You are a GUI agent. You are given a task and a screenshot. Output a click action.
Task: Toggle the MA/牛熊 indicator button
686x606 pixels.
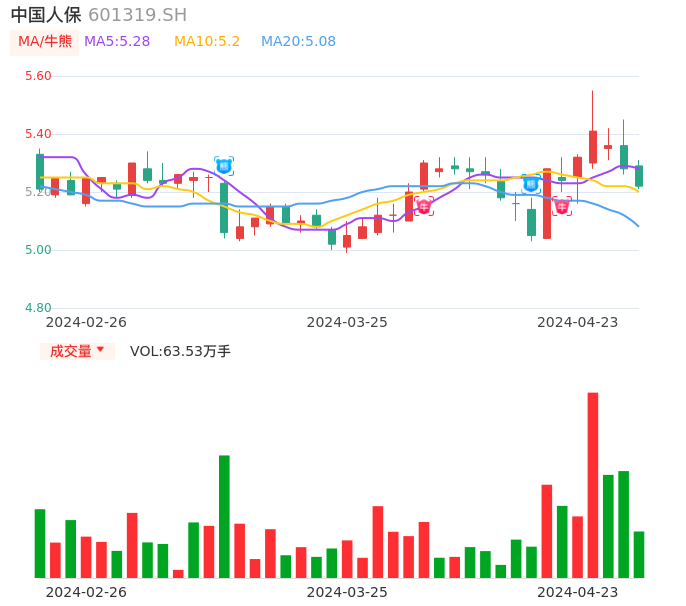click(45, 42)
